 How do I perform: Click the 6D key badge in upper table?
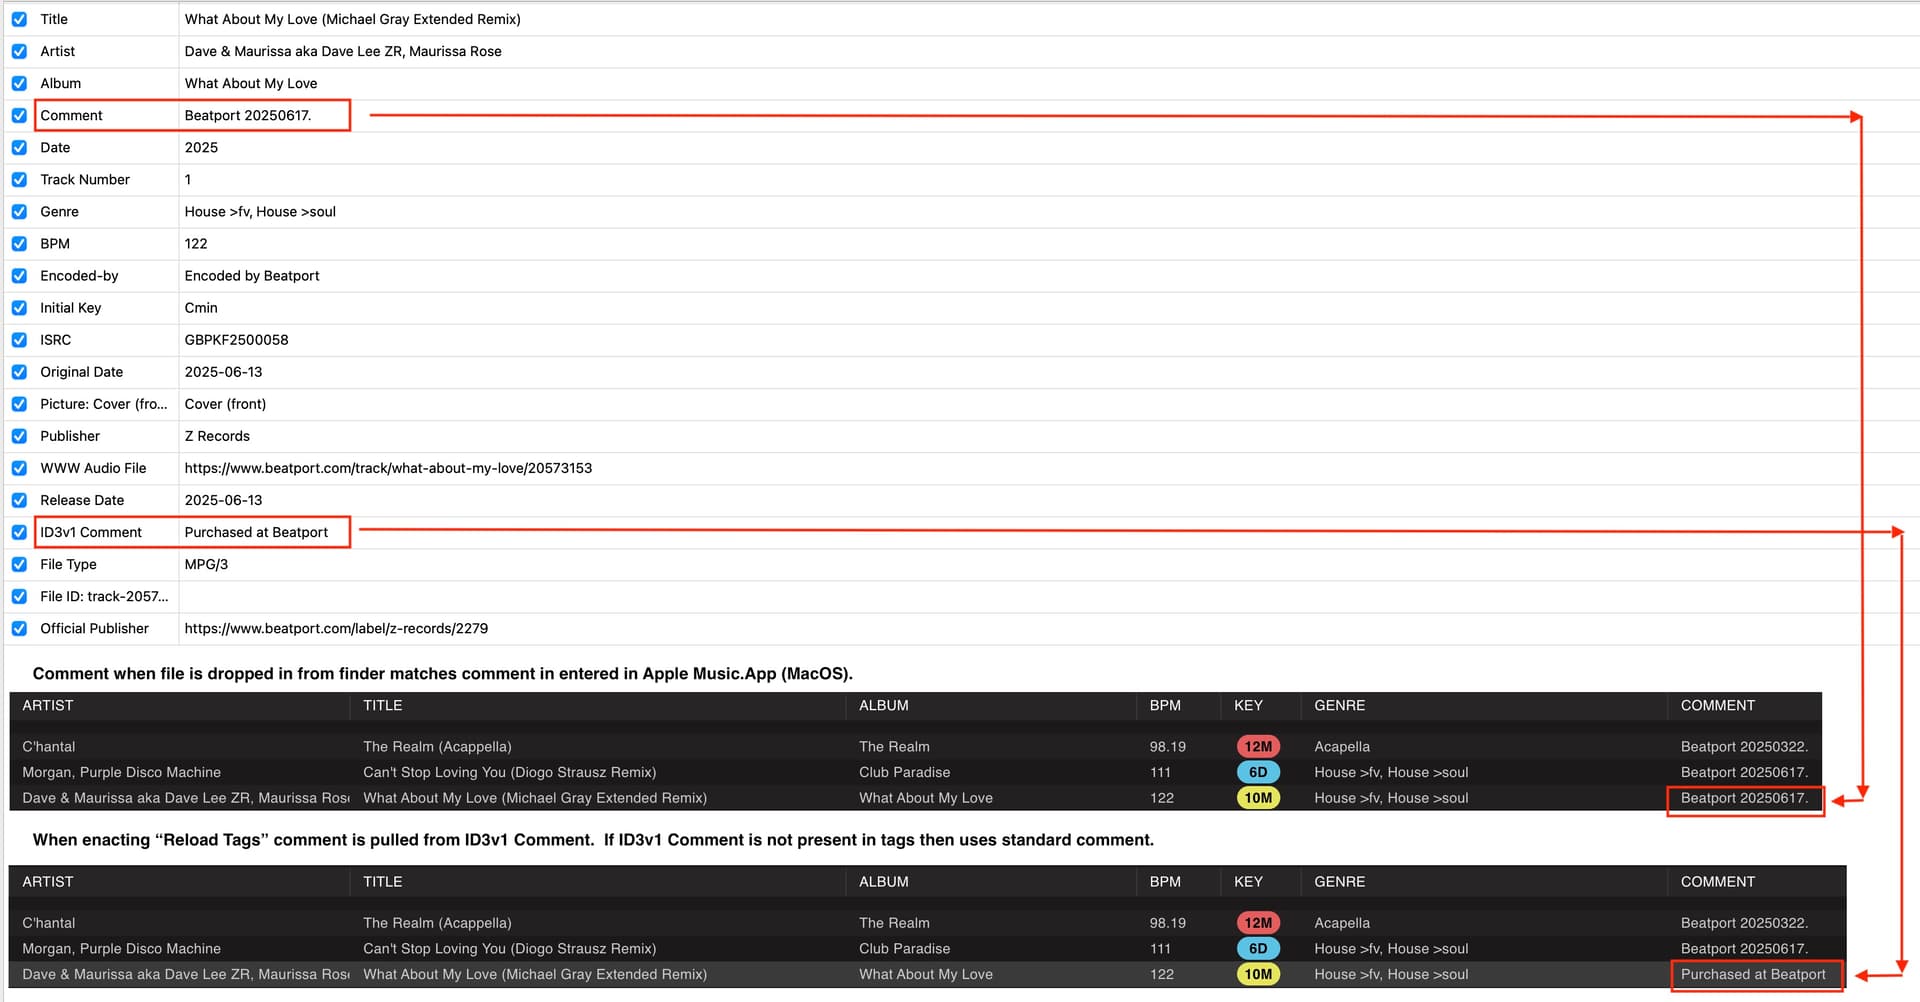coord(1258,772)
